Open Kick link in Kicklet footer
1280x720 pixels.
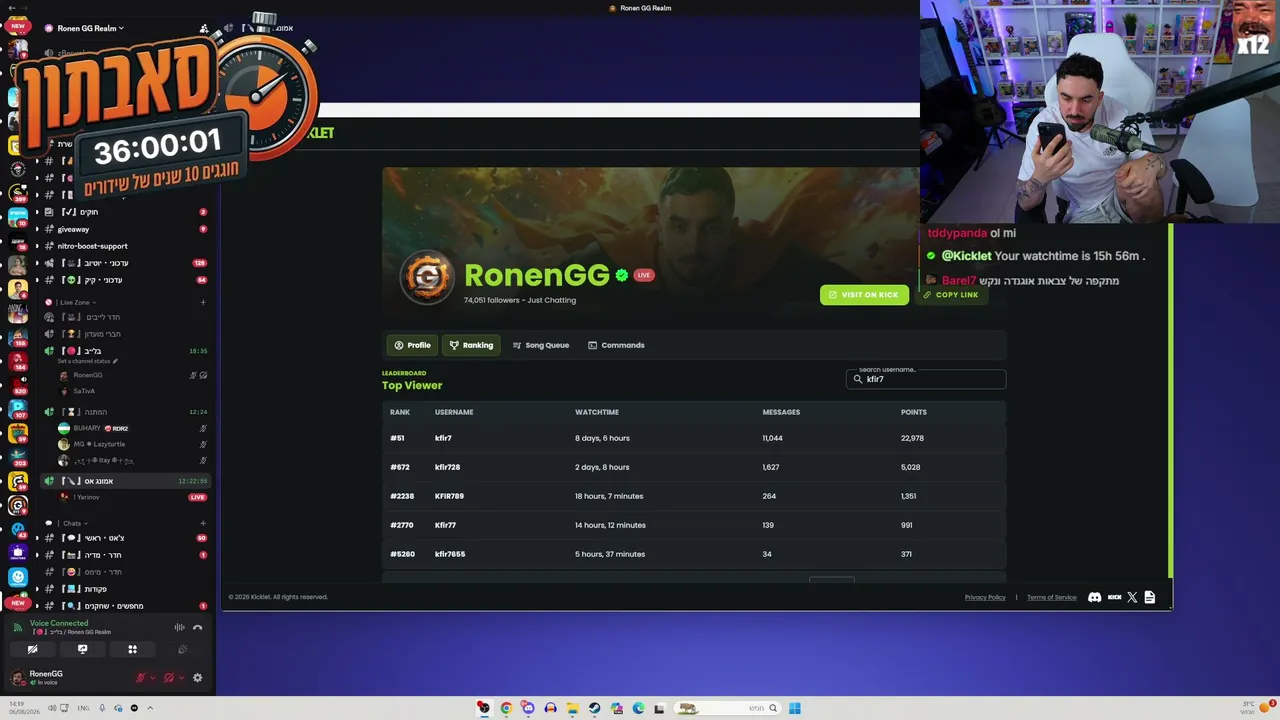[x=1114, y=597]
